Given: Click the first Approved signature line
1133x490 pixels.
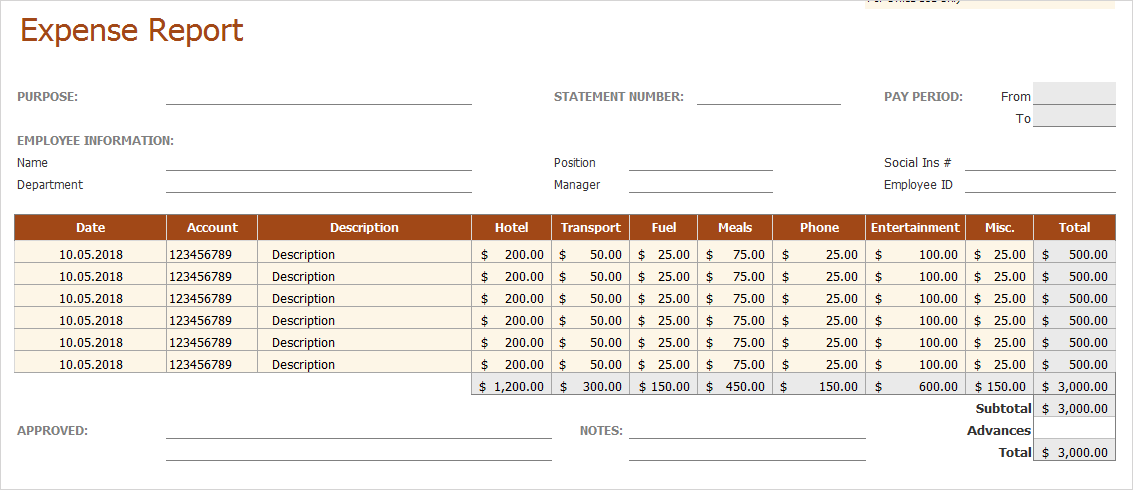Looking at the screenshot, I should pos(358,430).
